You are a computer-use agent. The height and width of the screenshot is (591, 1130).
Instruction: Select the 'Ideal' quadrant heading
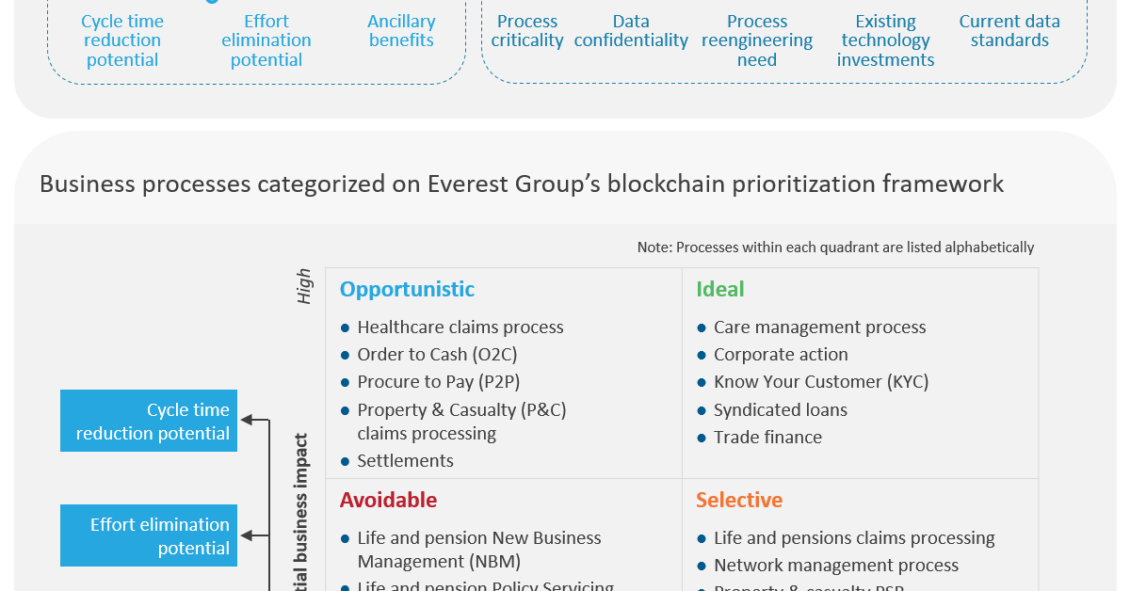click(x=720, y=289)
